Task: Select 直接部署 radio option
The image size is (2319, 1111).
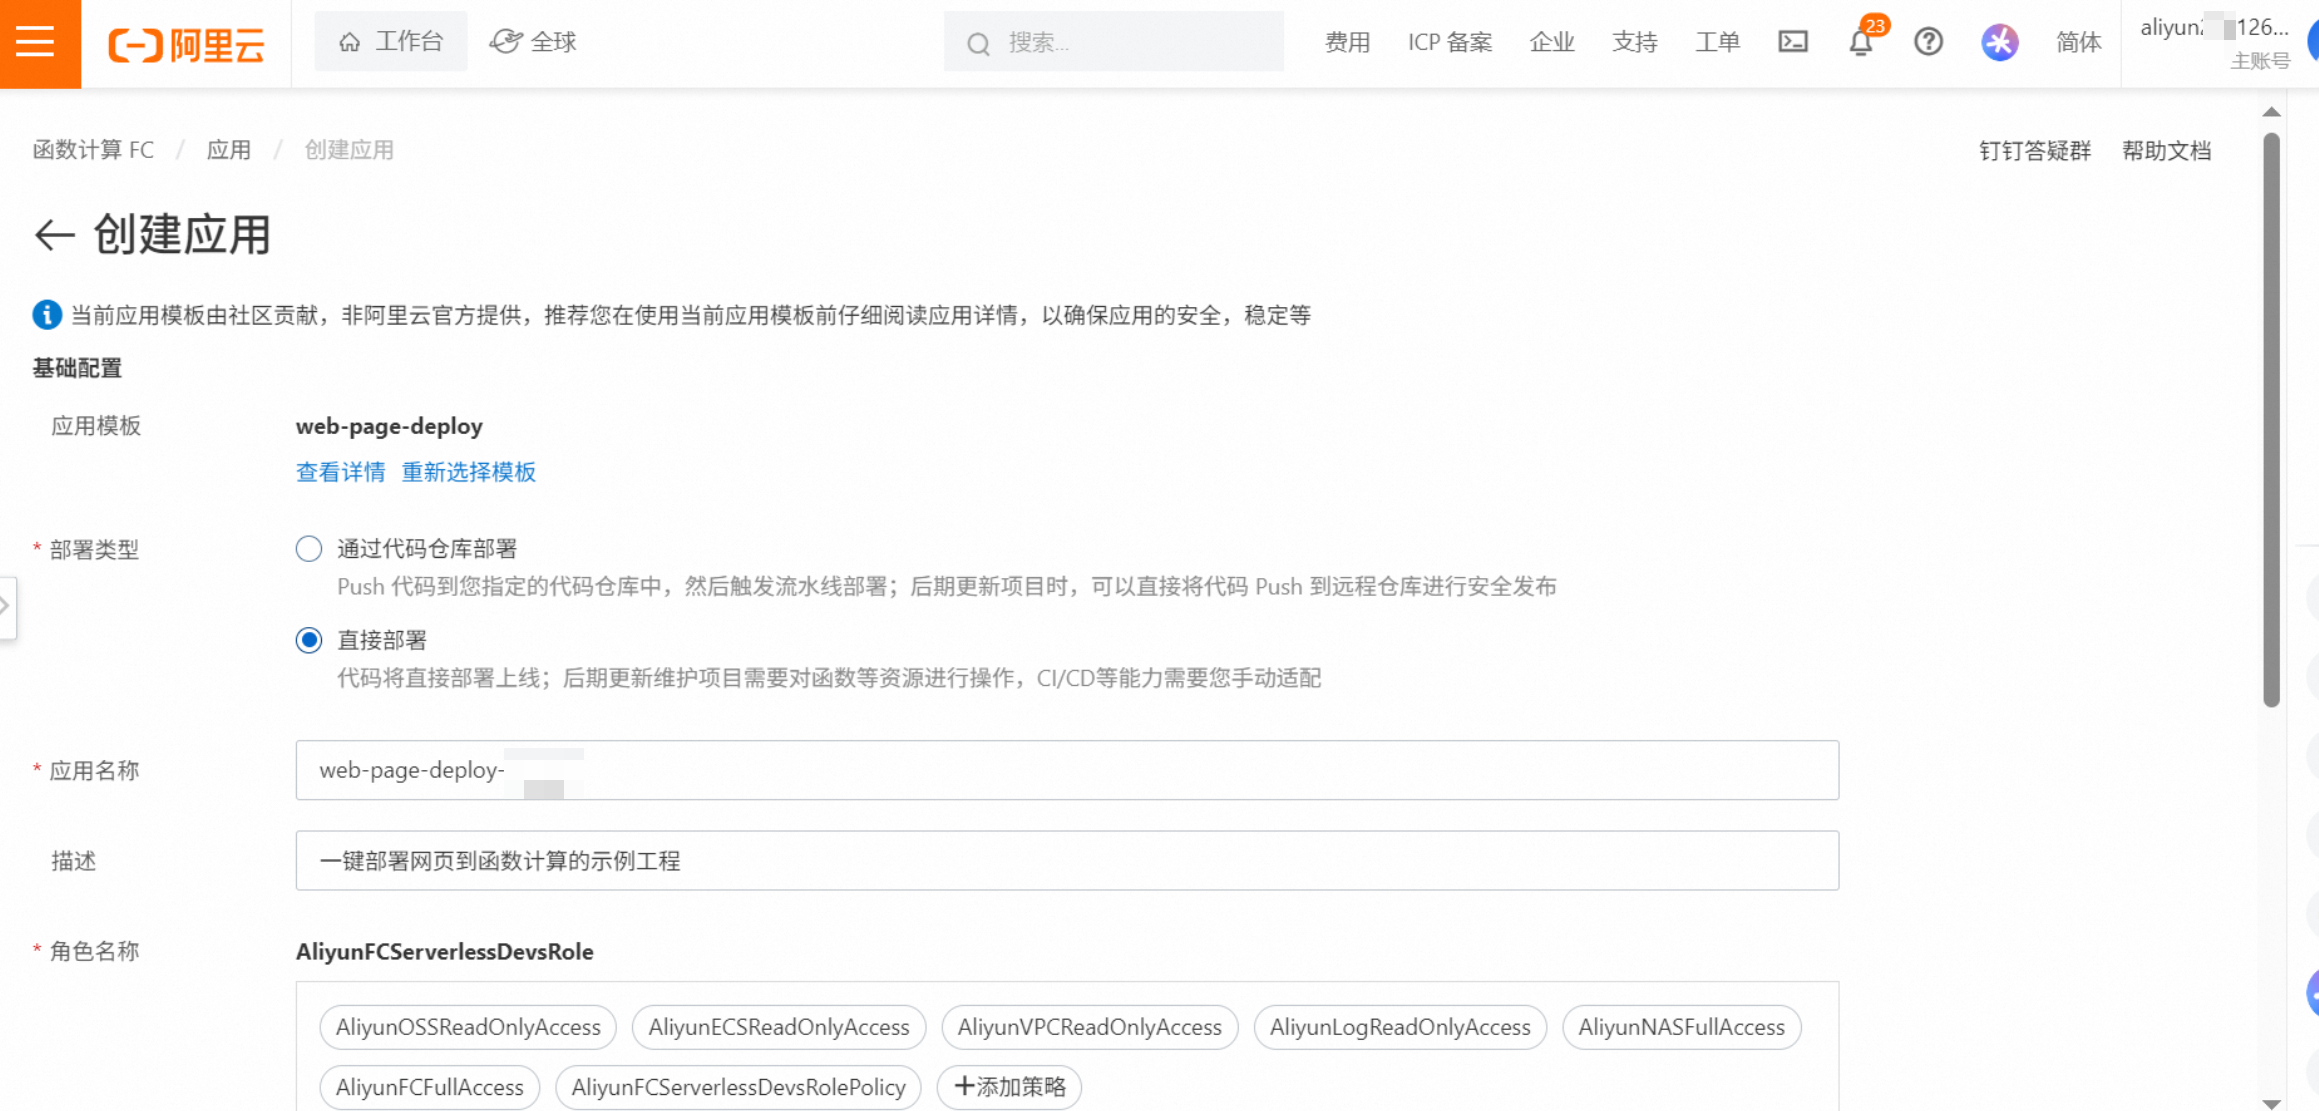Action: [x=309, y=640]
